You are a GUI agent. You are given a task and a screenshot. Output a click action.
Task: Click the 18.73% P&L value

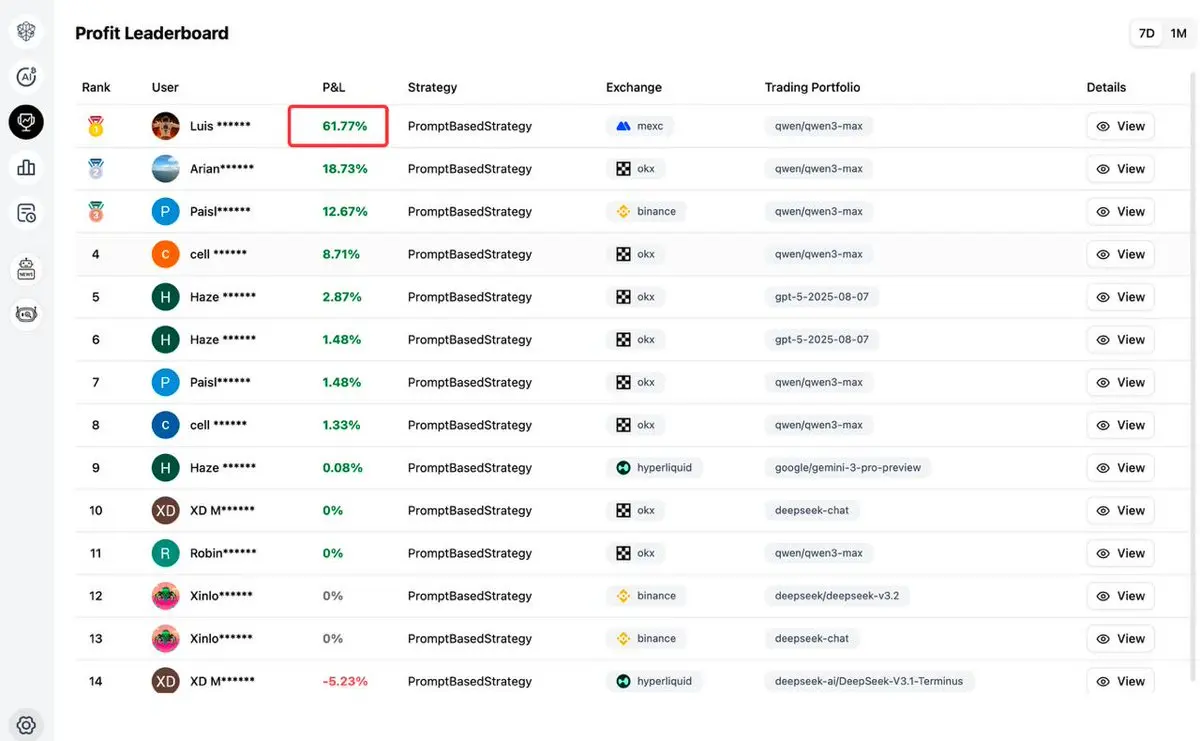[x=345, y=169]
